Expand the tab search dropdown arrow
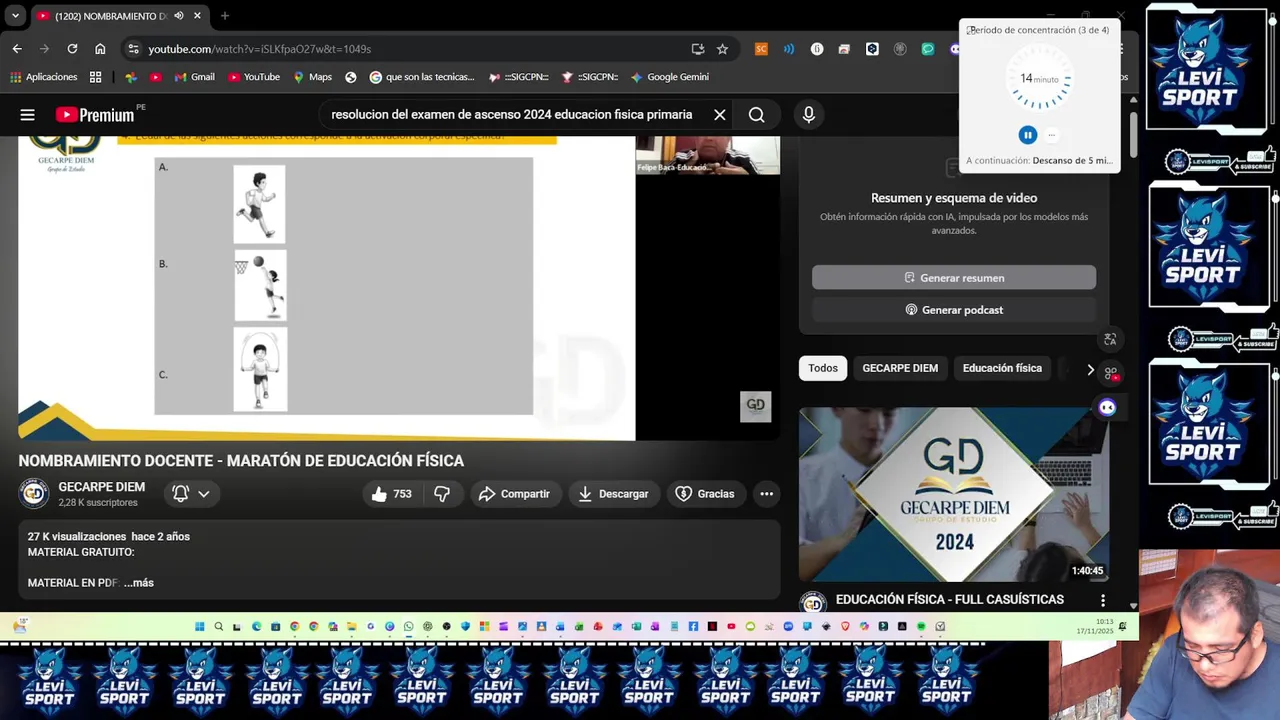This screenshot has height=720, width=1280. click(15, 16)
